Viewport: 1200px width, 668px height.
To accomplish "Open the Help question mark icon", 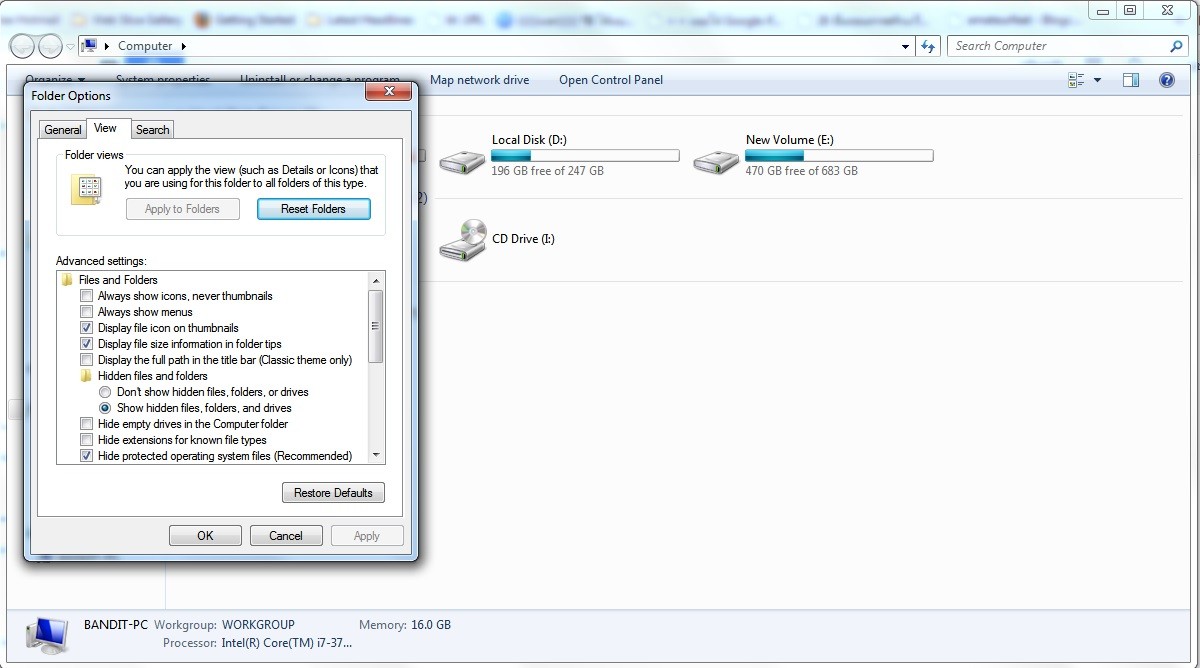I will coord(1166,80).
